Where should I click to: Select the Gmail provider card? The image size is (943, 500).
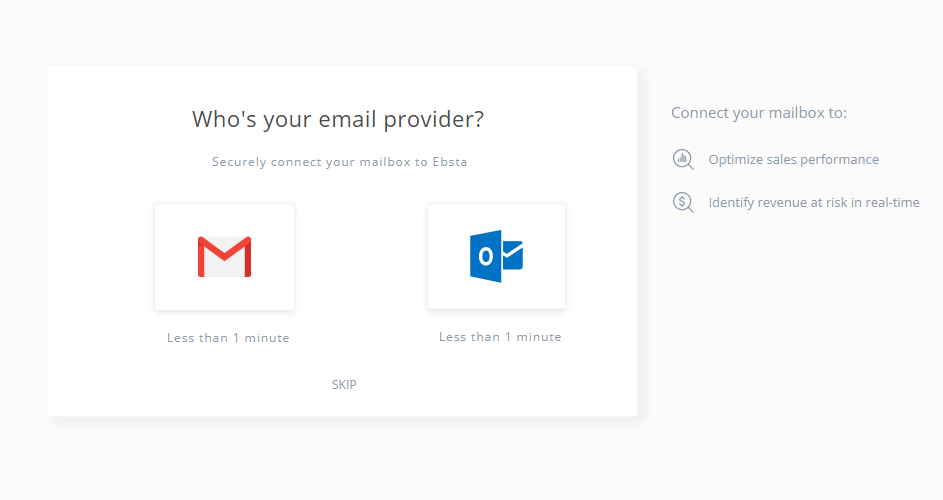(x=224, y=257)
